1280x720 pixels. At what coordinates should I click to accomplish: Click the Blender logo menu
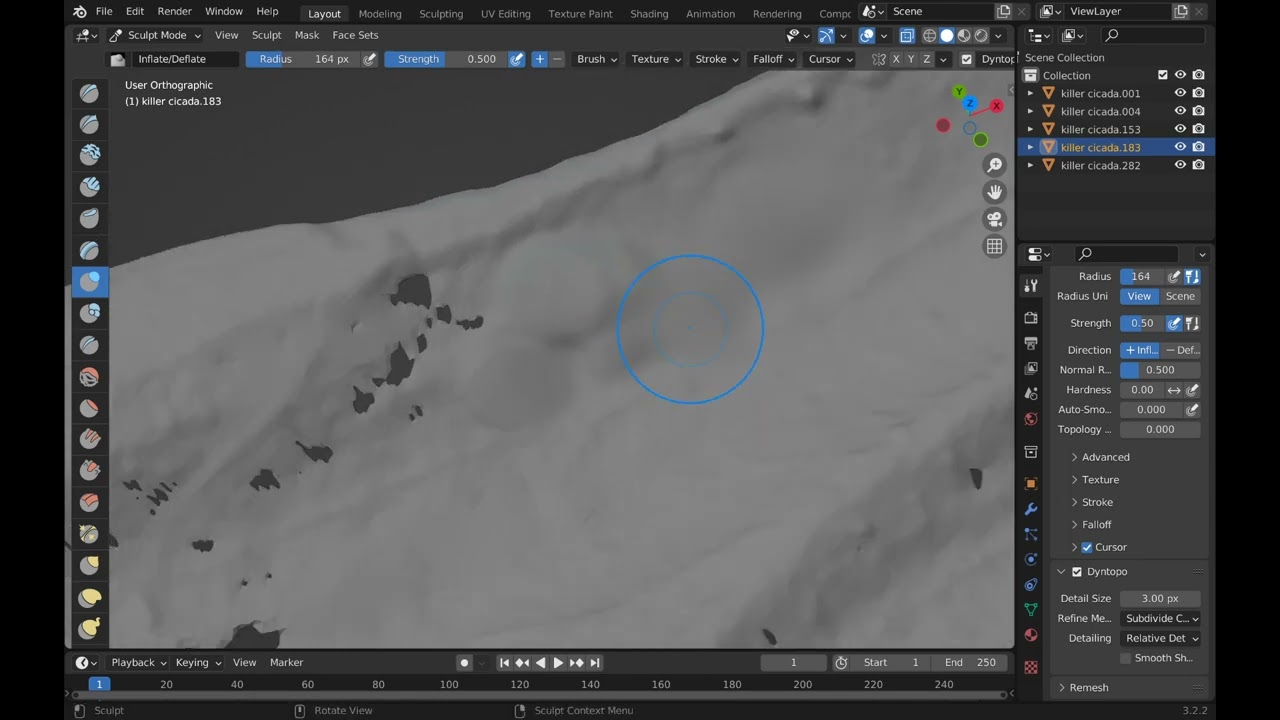pyautogui.click(x=80, y=11)
